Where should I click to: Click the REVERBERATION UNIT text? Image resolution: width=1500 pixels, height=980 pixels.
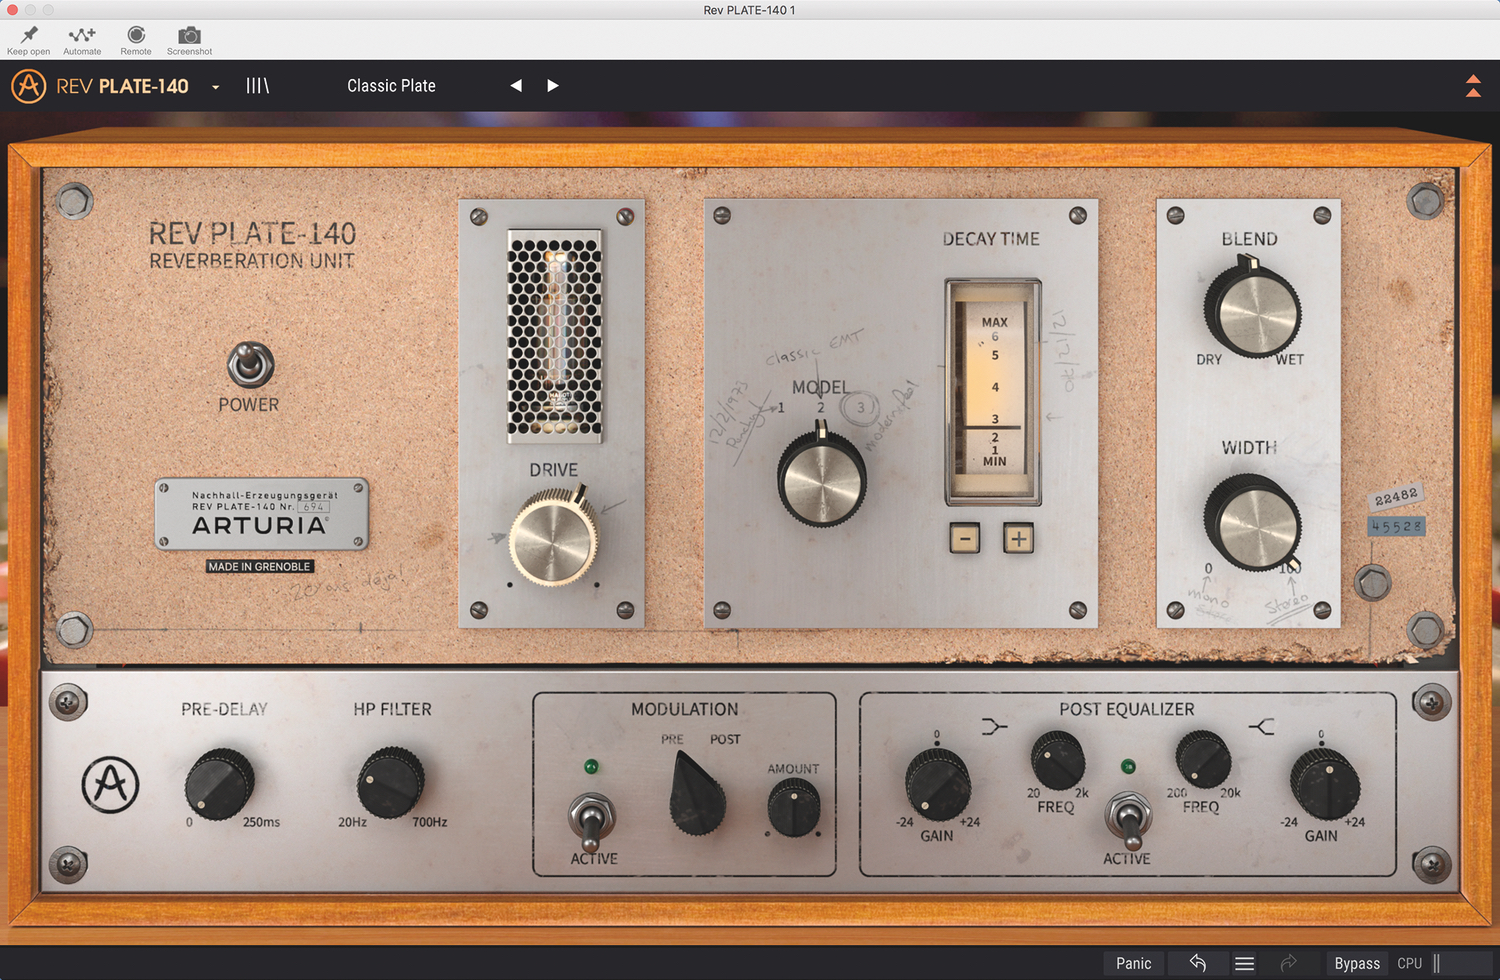tap(252, 261)
